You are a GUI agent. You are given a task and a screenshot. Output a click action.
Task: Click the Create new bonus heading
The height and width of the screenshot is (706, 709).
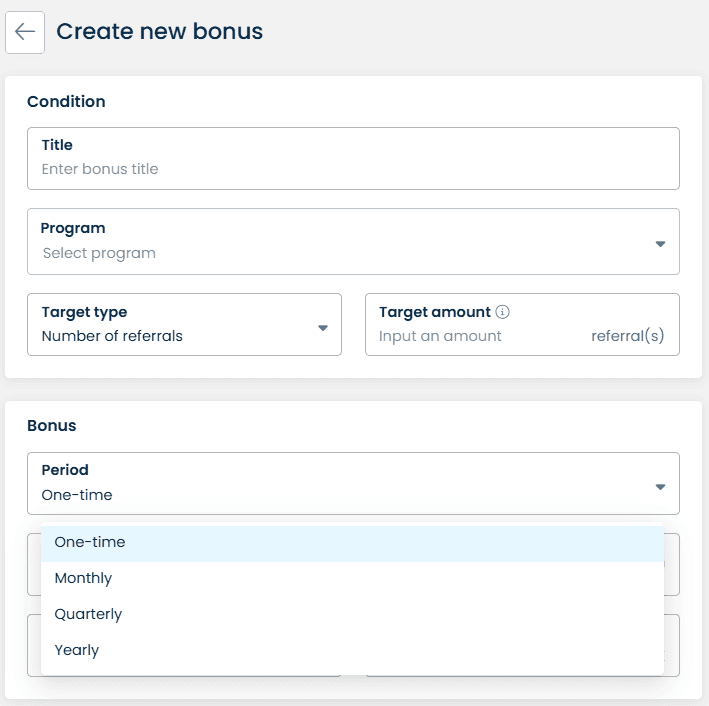(x=160, y=32)
